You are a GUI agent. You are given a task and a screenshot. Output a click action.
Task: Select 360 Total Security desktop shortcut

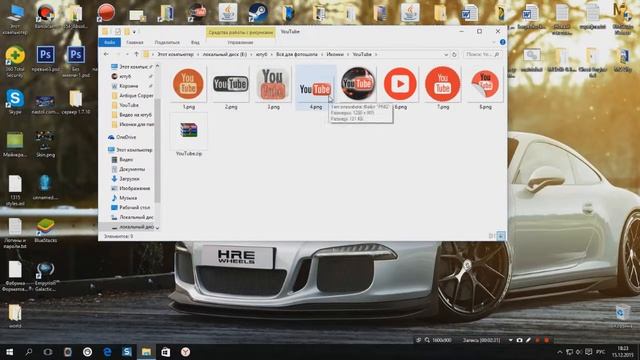(x=15, y=61)
